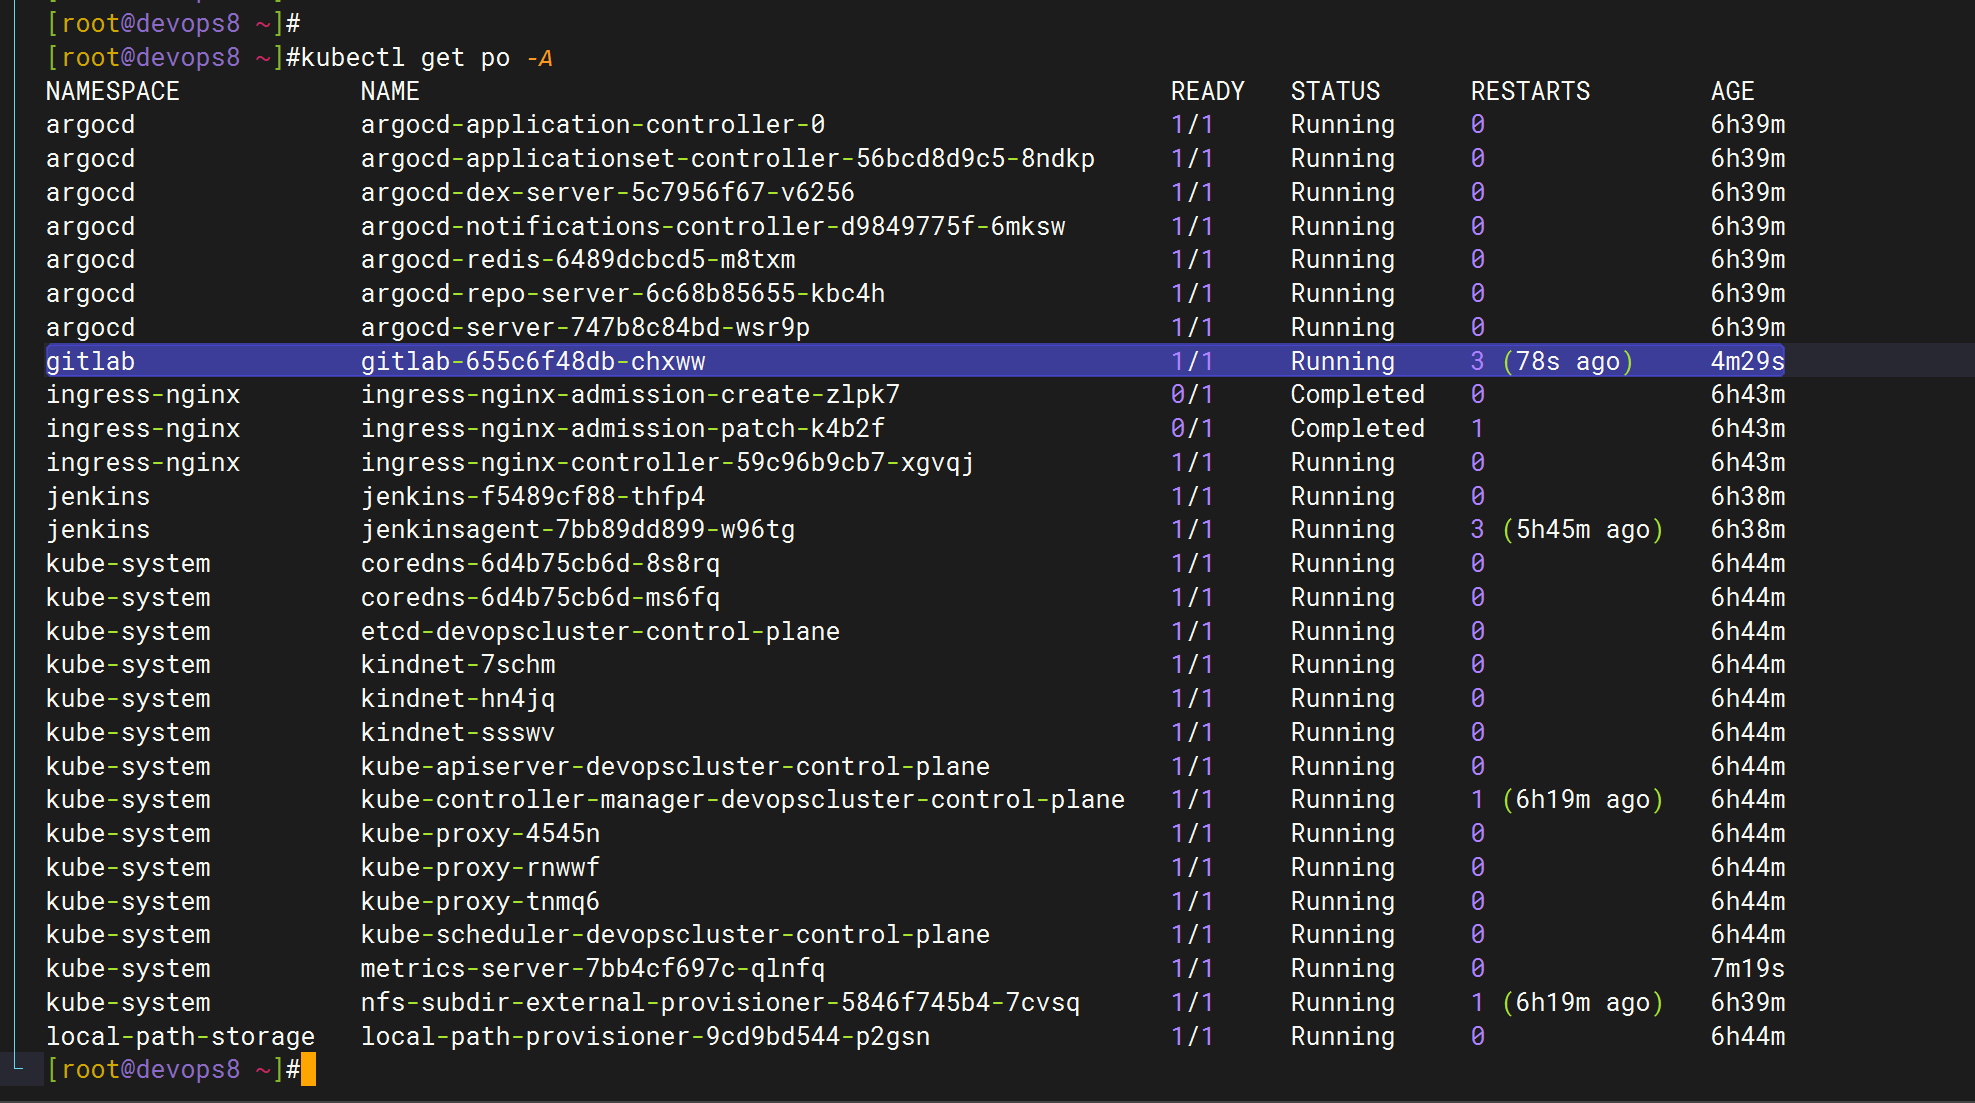The height and width of the screenshot is (1103, 1975).
Task: Select pod coredns-6d4b75cb6d-ms6fq
Action: click(540, 598)
